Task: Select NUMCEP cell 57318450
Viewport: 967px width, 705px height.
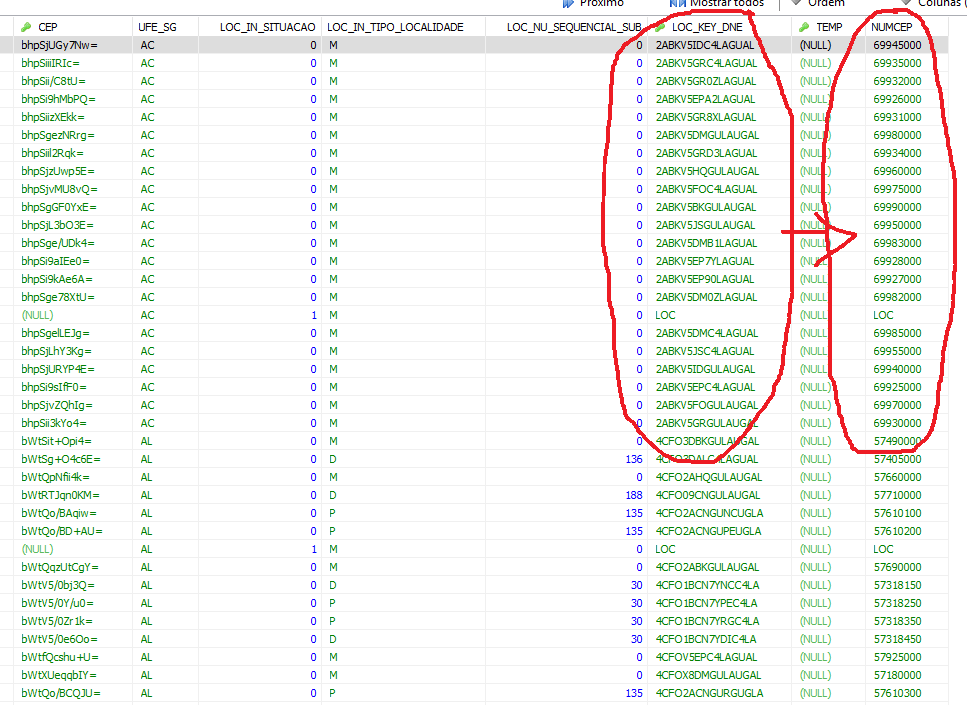Action: click(897, 639)
